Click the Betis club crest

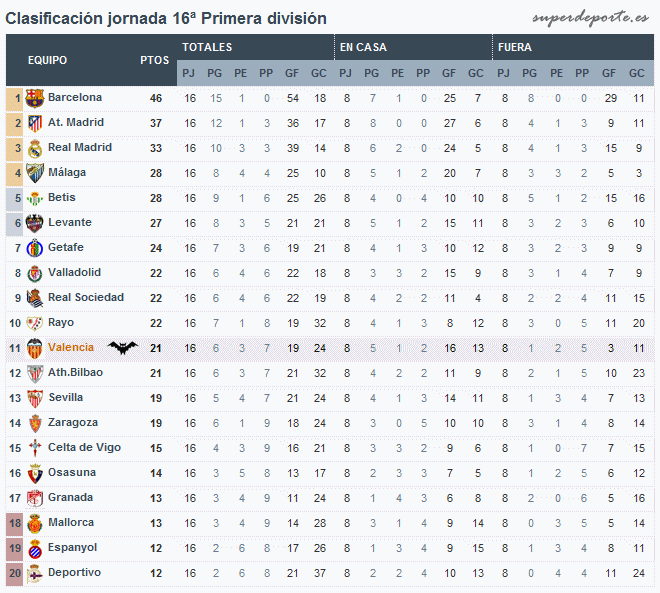point(35,198)
